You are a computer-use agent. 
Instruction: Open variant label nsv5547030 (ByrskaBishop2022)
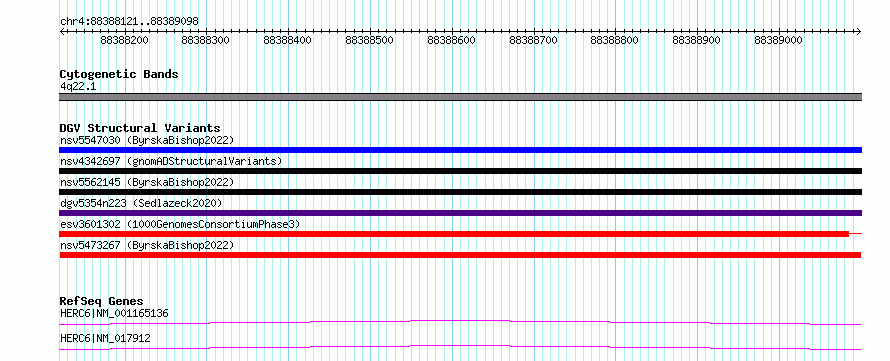point(147,140)
